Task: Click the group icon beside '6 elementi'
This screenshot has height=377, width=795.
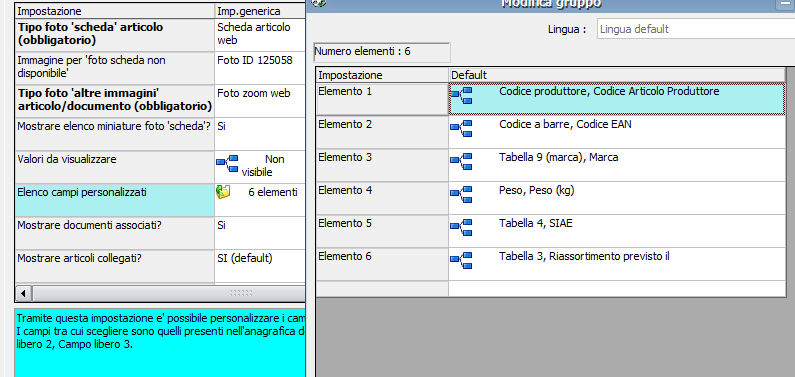Action: pos(223,192)
